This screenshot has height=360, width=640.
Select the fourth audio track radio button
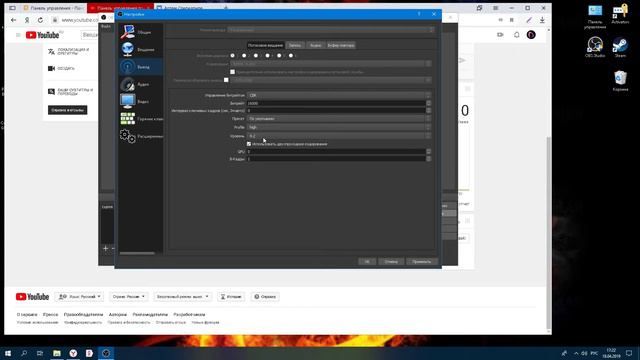[267, 56]
